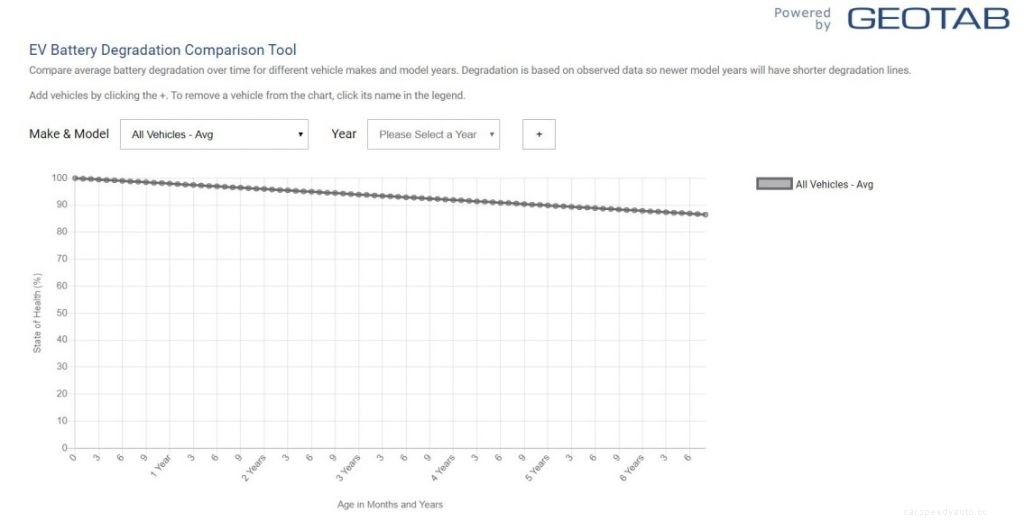
Task: Click the line's data point at 6 Years
Action: pyautogui.click(x=642, y=210)
